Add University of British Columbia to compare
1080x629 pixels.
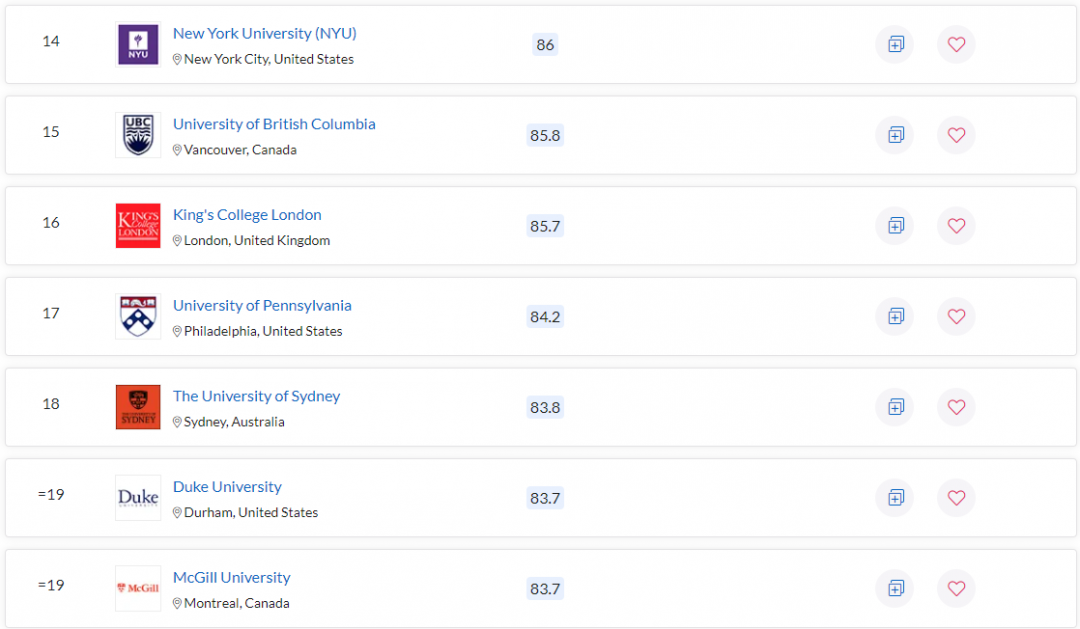pyautogui.click(x=895, y=135)
